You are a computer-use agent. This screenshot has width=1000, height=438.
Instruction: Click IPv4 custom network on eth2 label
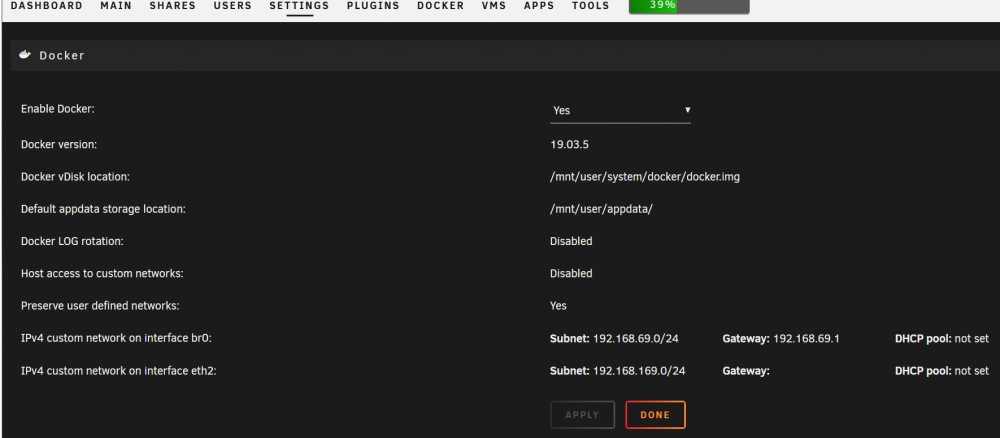119,370
